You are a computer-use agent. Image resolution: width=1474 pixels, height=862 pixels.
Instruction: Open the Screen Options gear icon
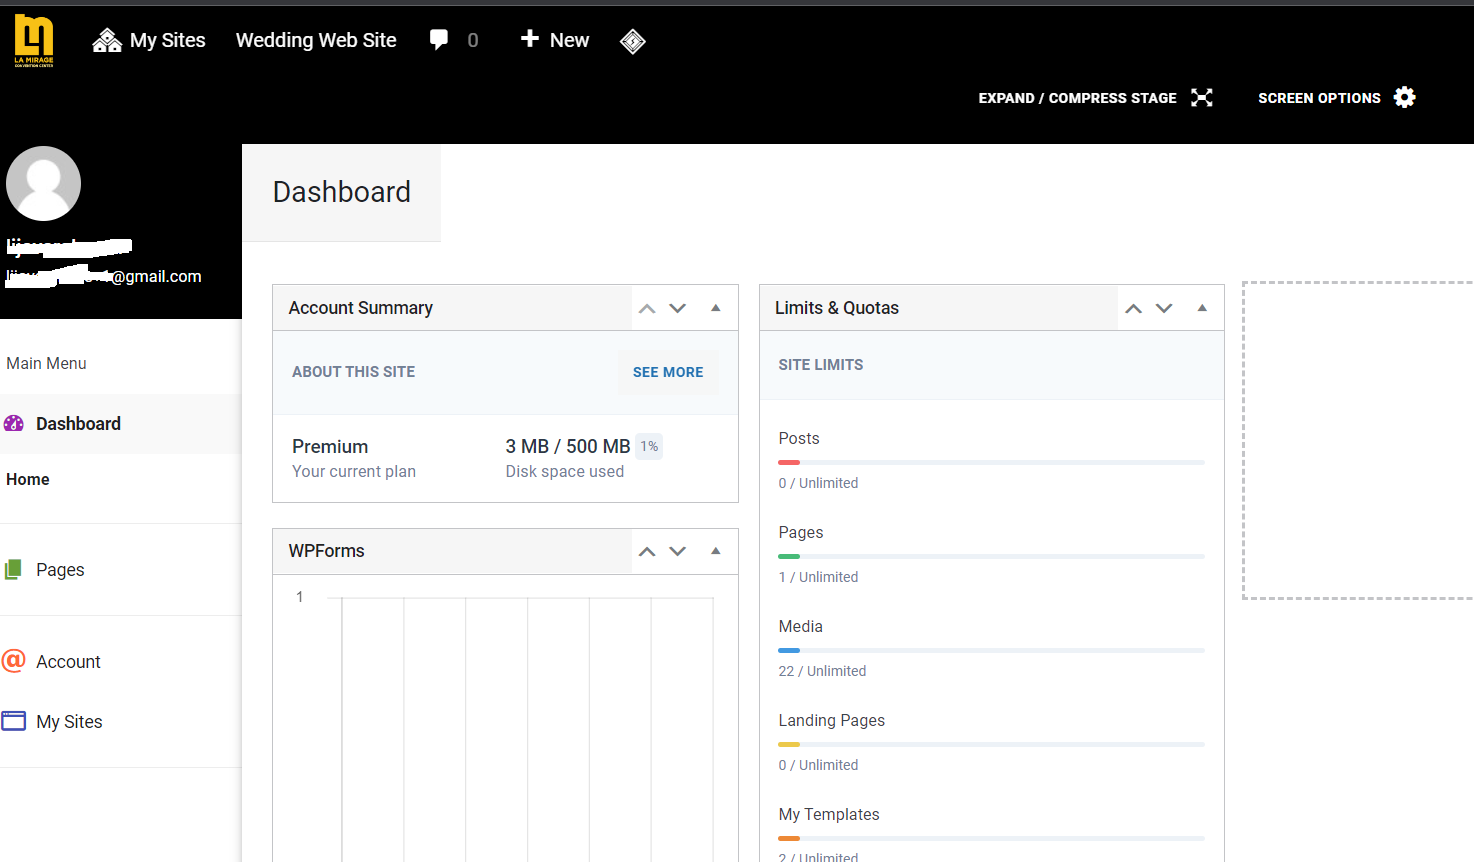pyautogui.click(x=1405, y=97)
